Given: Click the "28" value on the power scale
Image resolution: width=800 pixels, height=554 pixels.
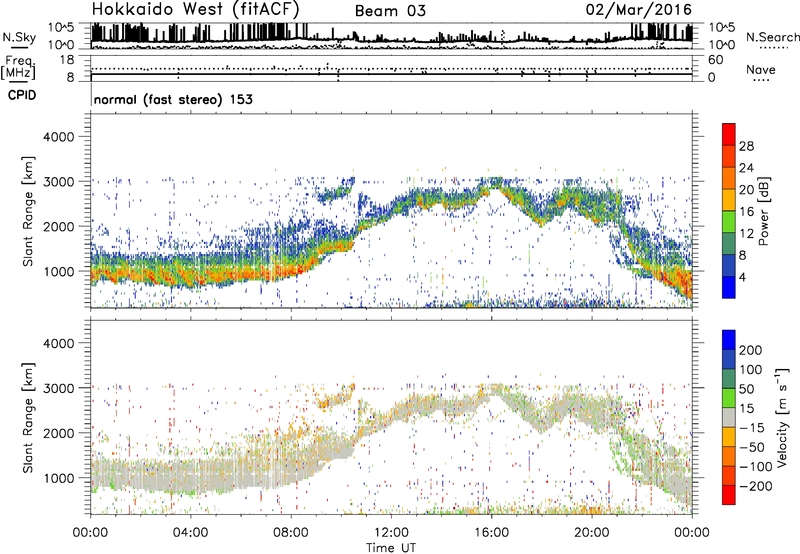Looking at the screenshot, I should [x=746, y=146].
